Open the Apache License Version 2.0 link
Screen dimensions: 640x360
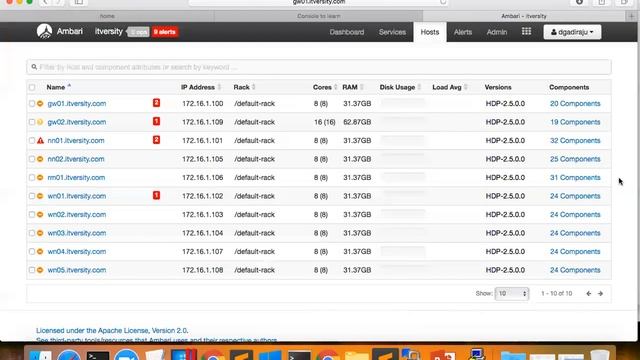[112, 331]
